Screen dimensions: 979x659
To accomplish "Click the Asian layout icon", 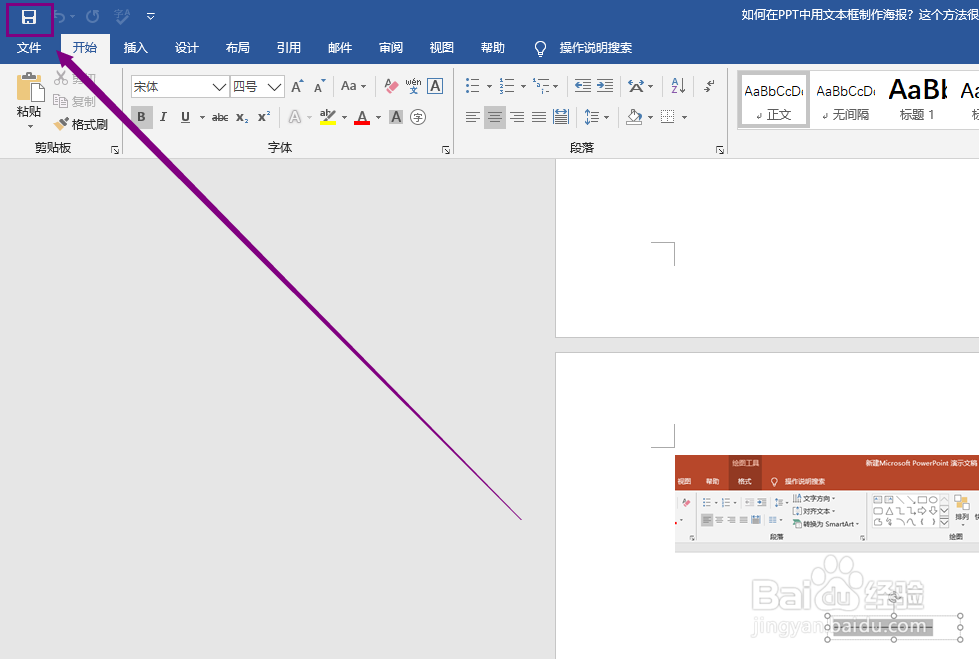I will [636, 86].
